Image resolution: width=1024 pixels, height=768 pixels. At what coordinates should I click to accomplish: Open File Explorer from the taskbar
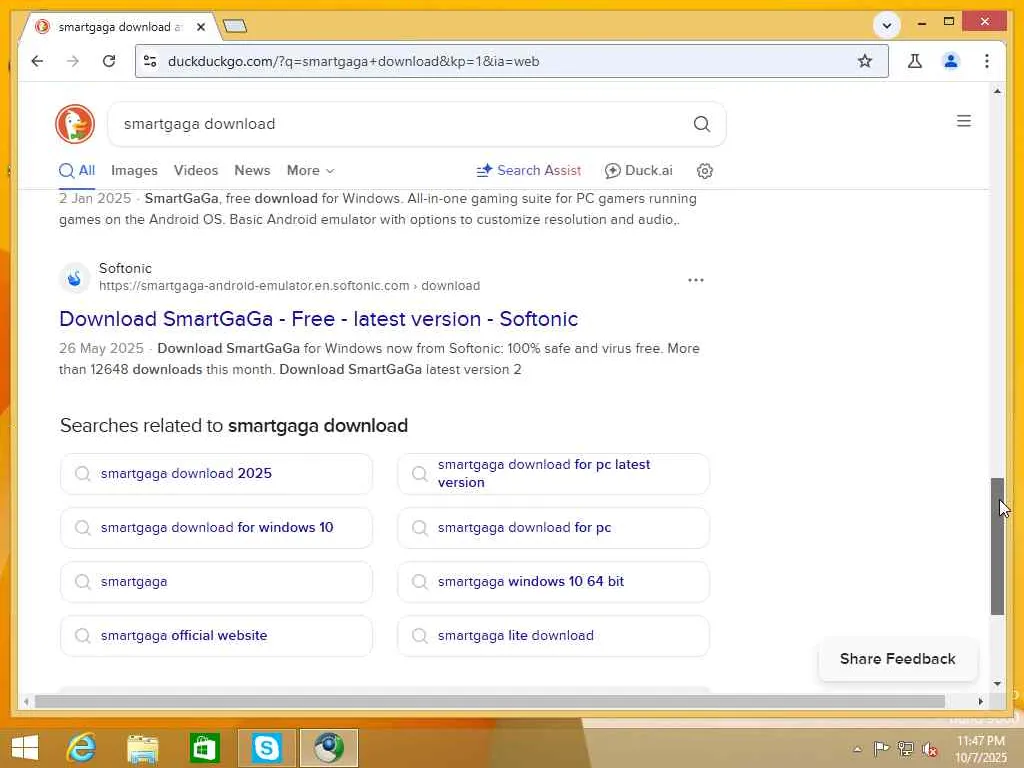click(143, 747)
